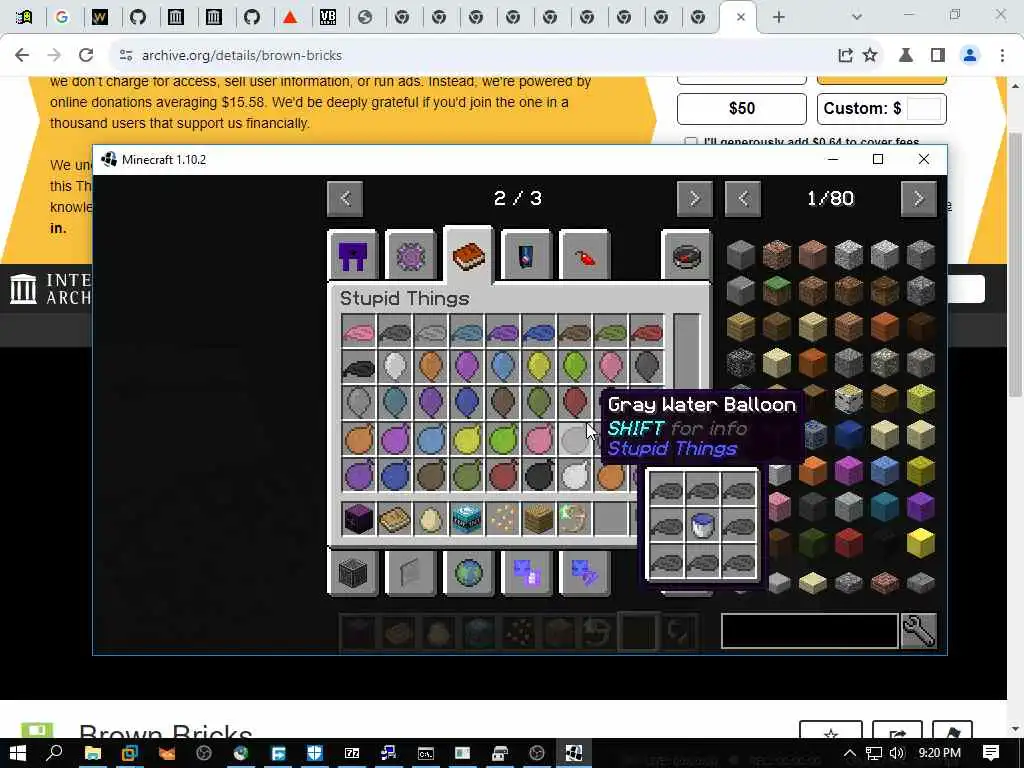Open the gray glass pane bottom tab

410,573
